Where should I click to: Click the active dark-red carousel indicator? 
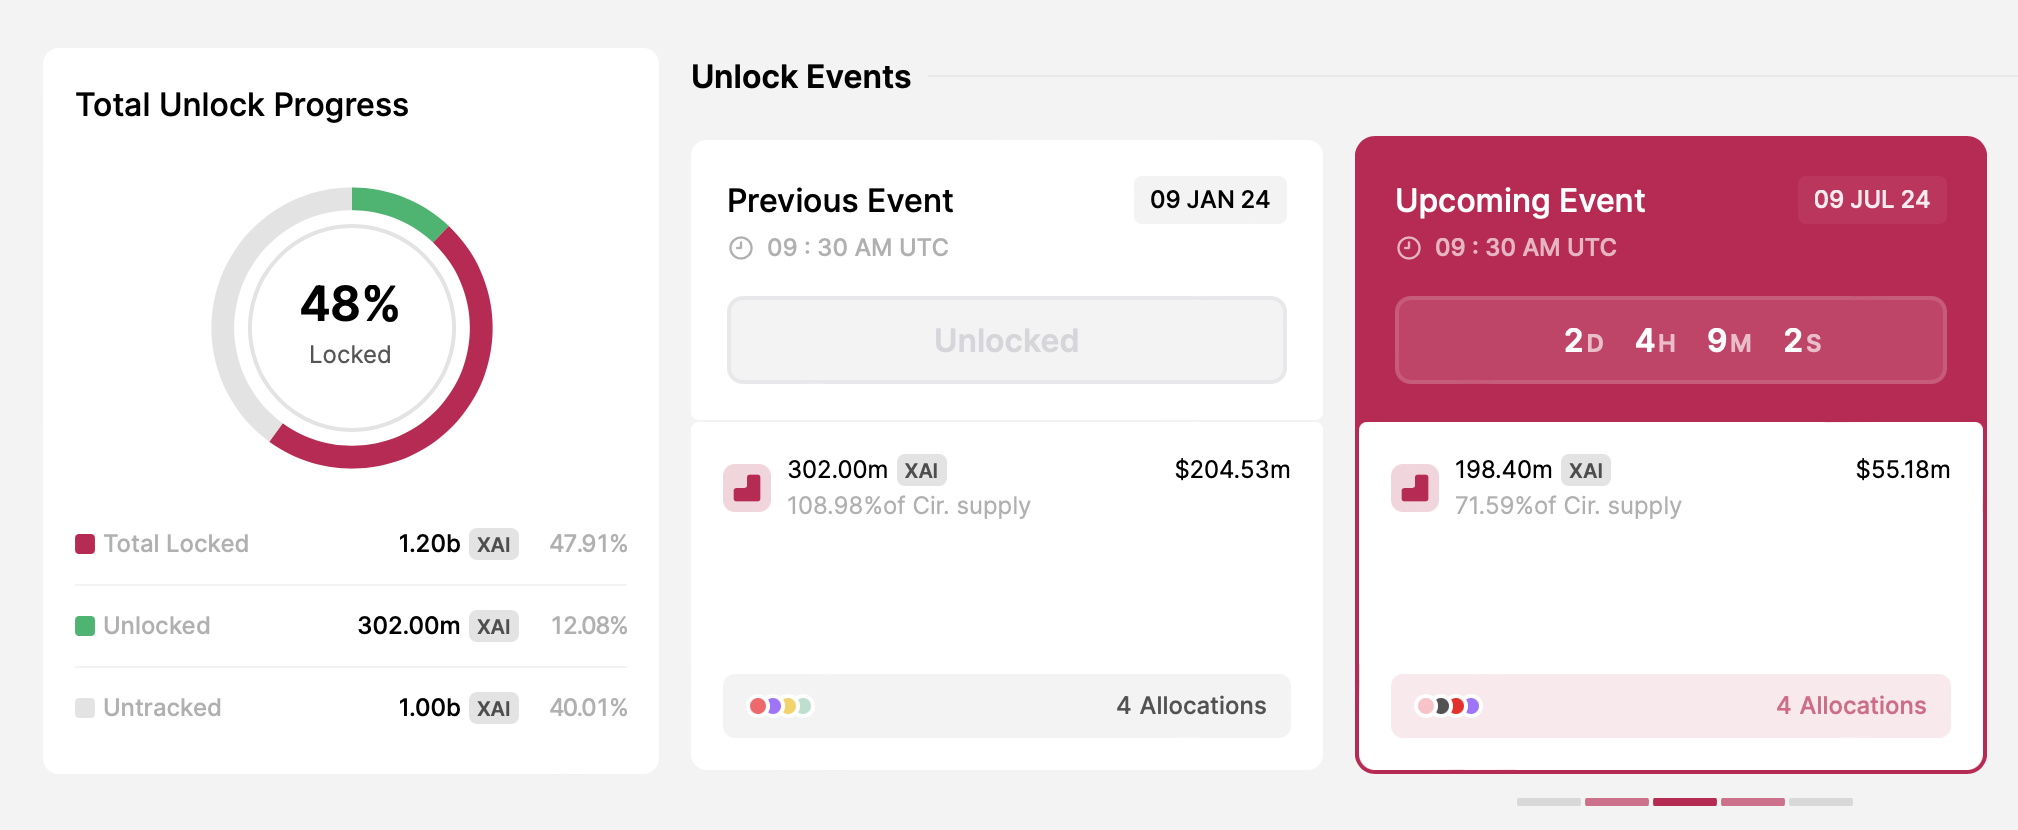1684,802
